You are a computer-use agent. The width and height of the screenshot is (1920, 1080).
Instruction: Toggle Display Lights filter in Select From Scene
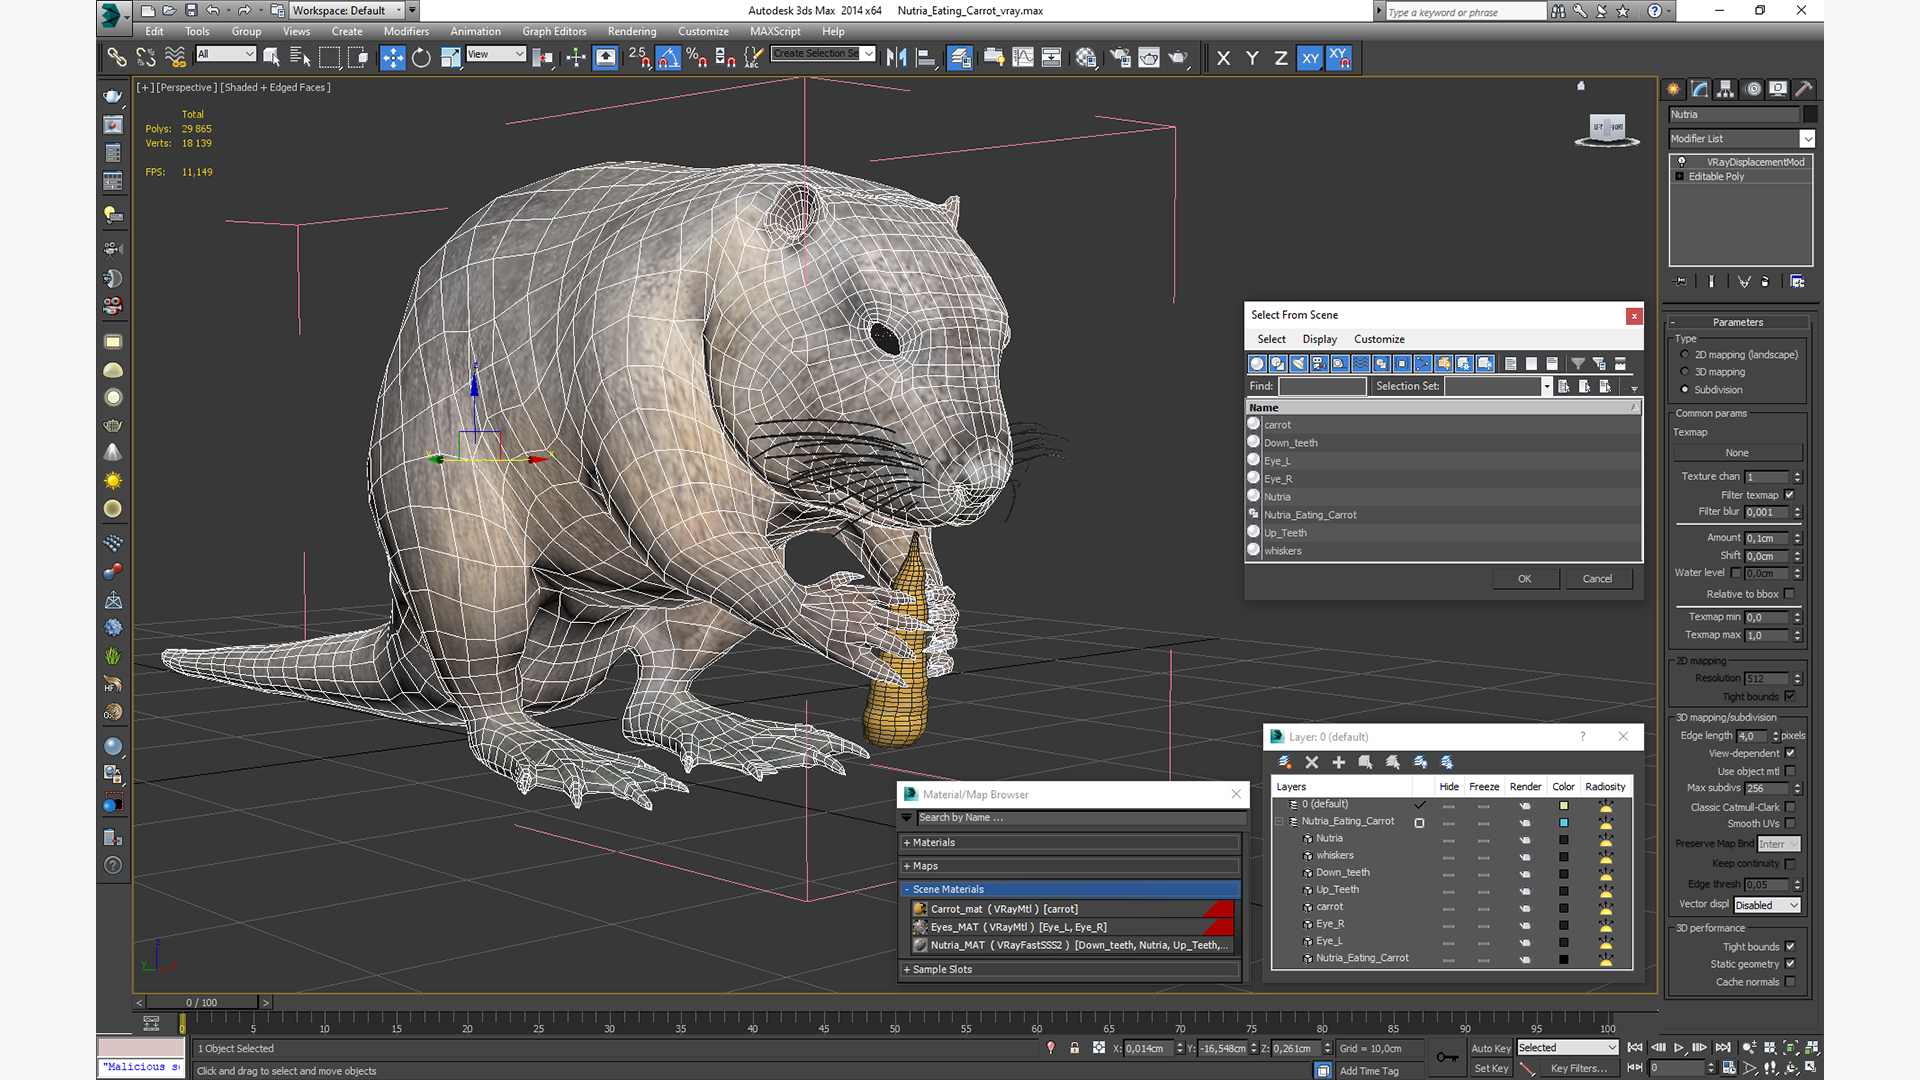[1298, 364]
